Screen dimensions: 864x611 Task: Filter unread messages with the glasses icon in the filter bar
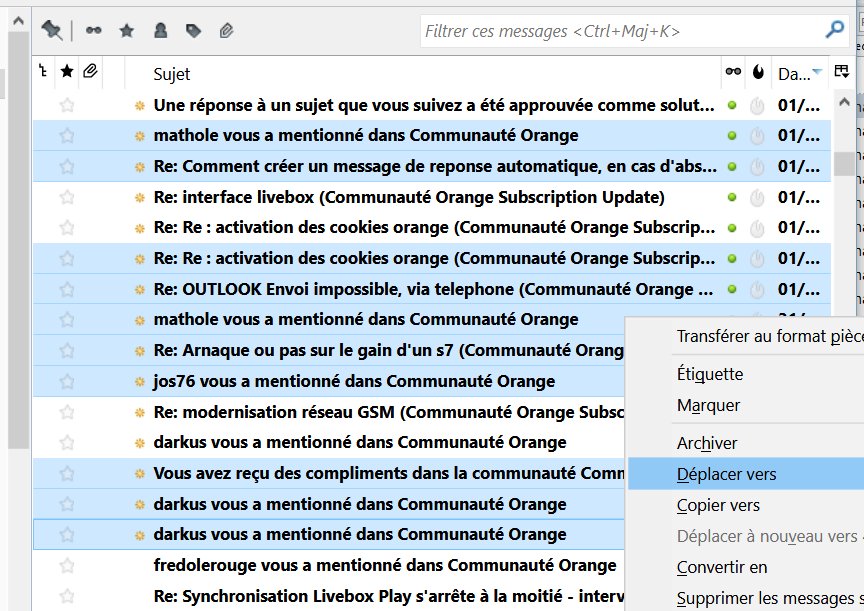coord(93,31)
